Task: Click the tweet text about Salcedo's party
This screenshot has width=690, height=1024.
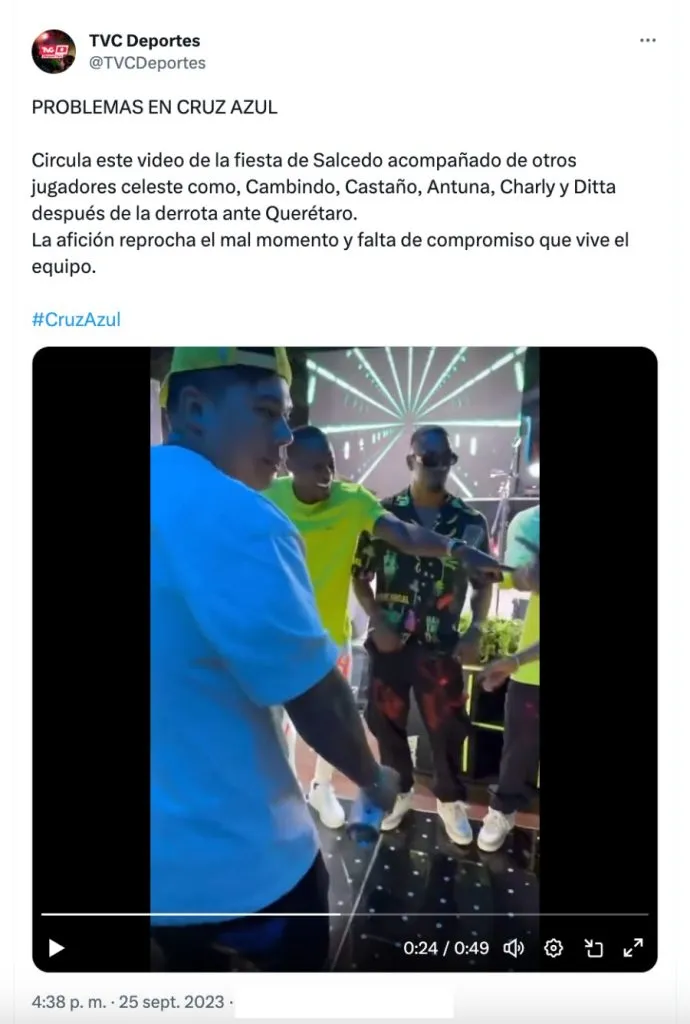Action: [330, 213]
